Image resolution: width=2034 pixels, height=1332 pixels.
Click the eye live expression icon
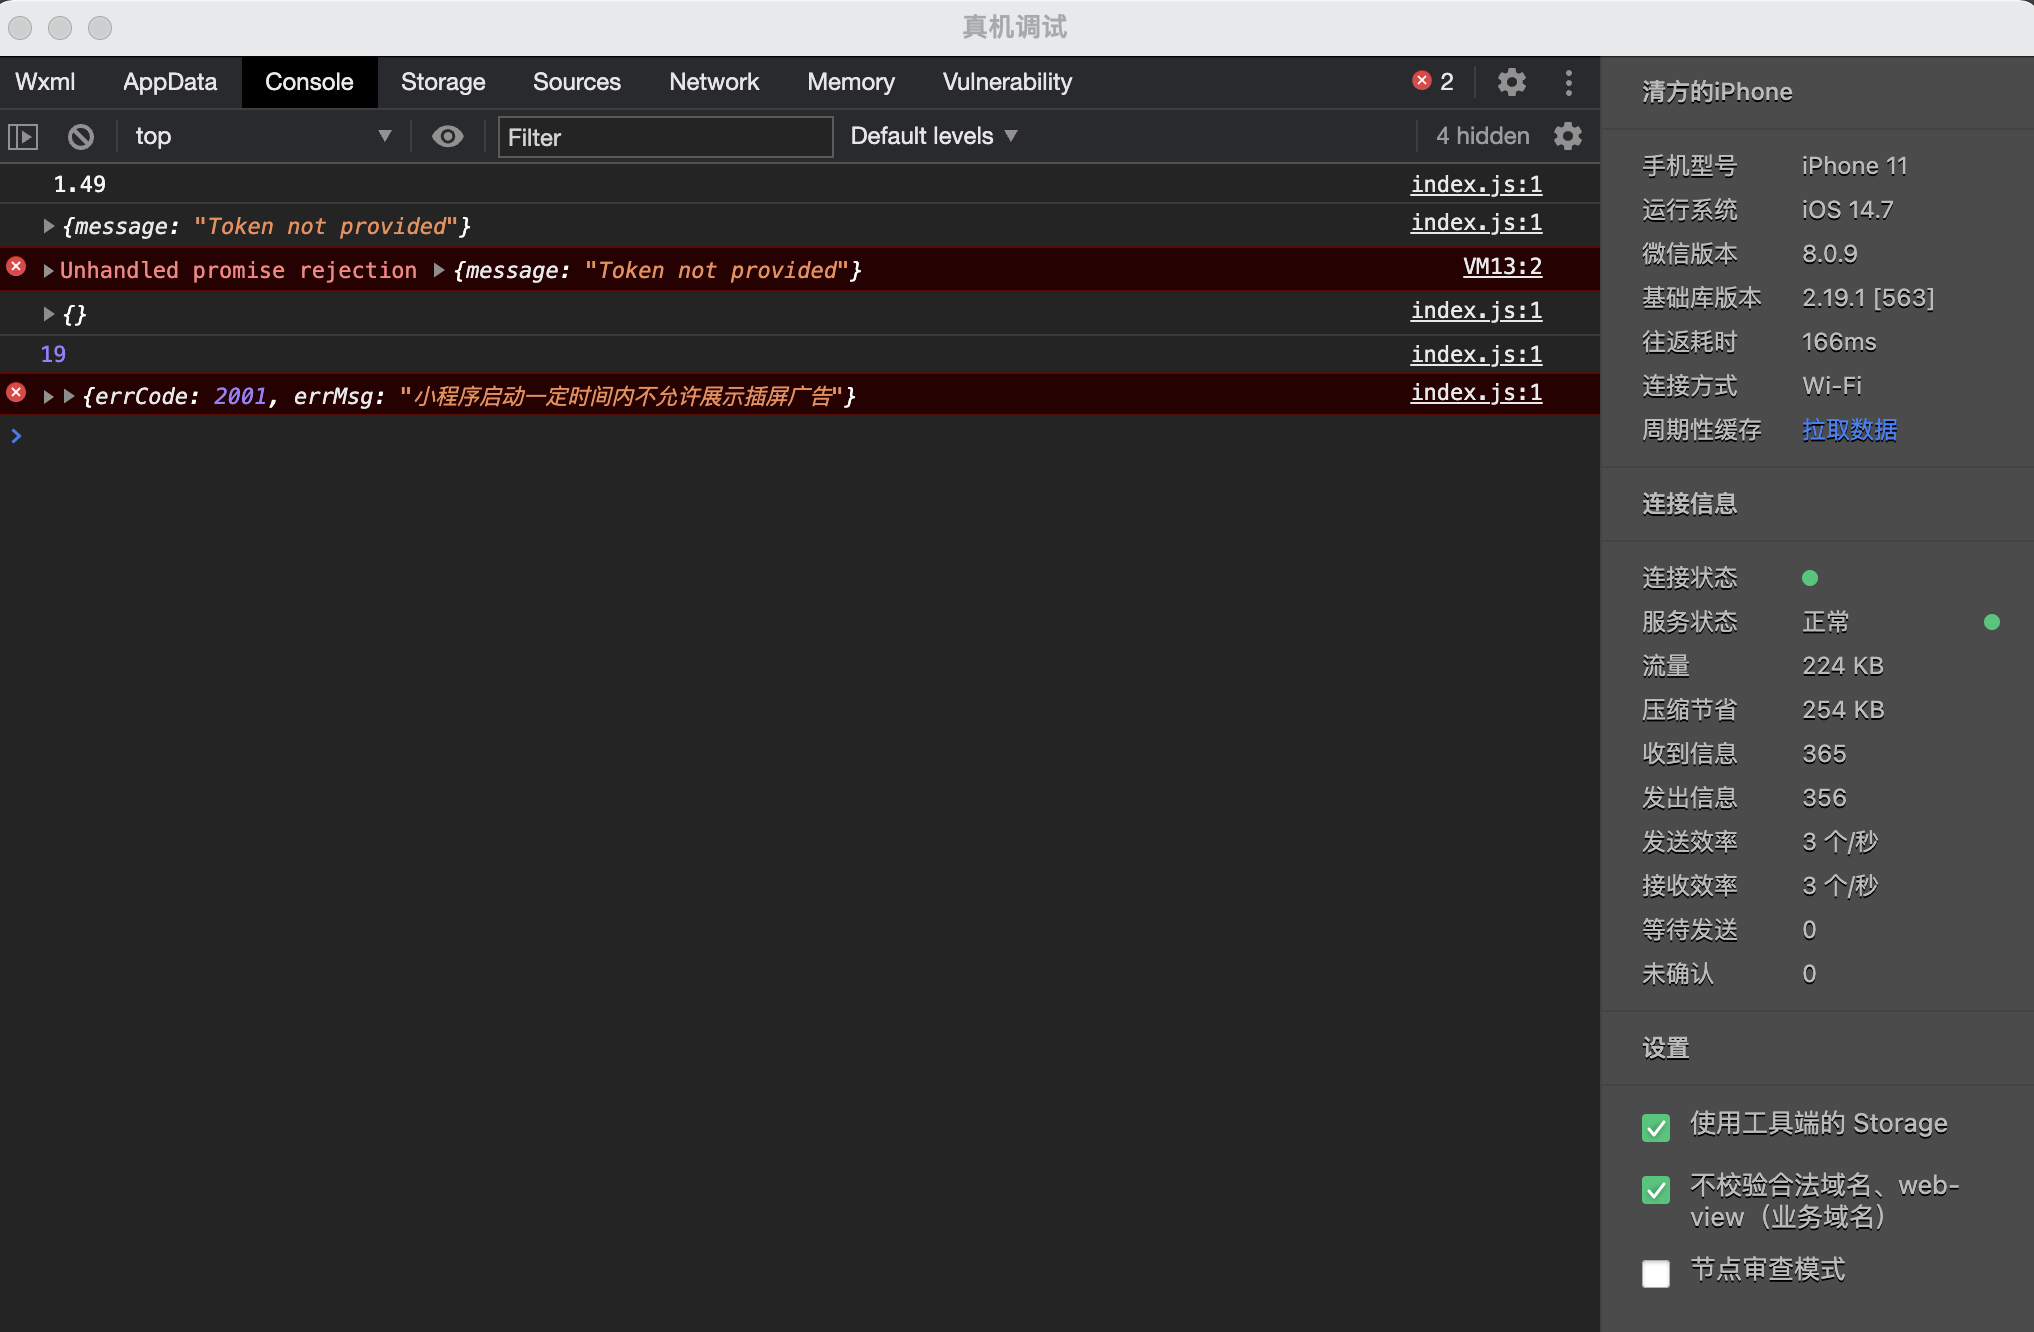(x=447, y=136)
